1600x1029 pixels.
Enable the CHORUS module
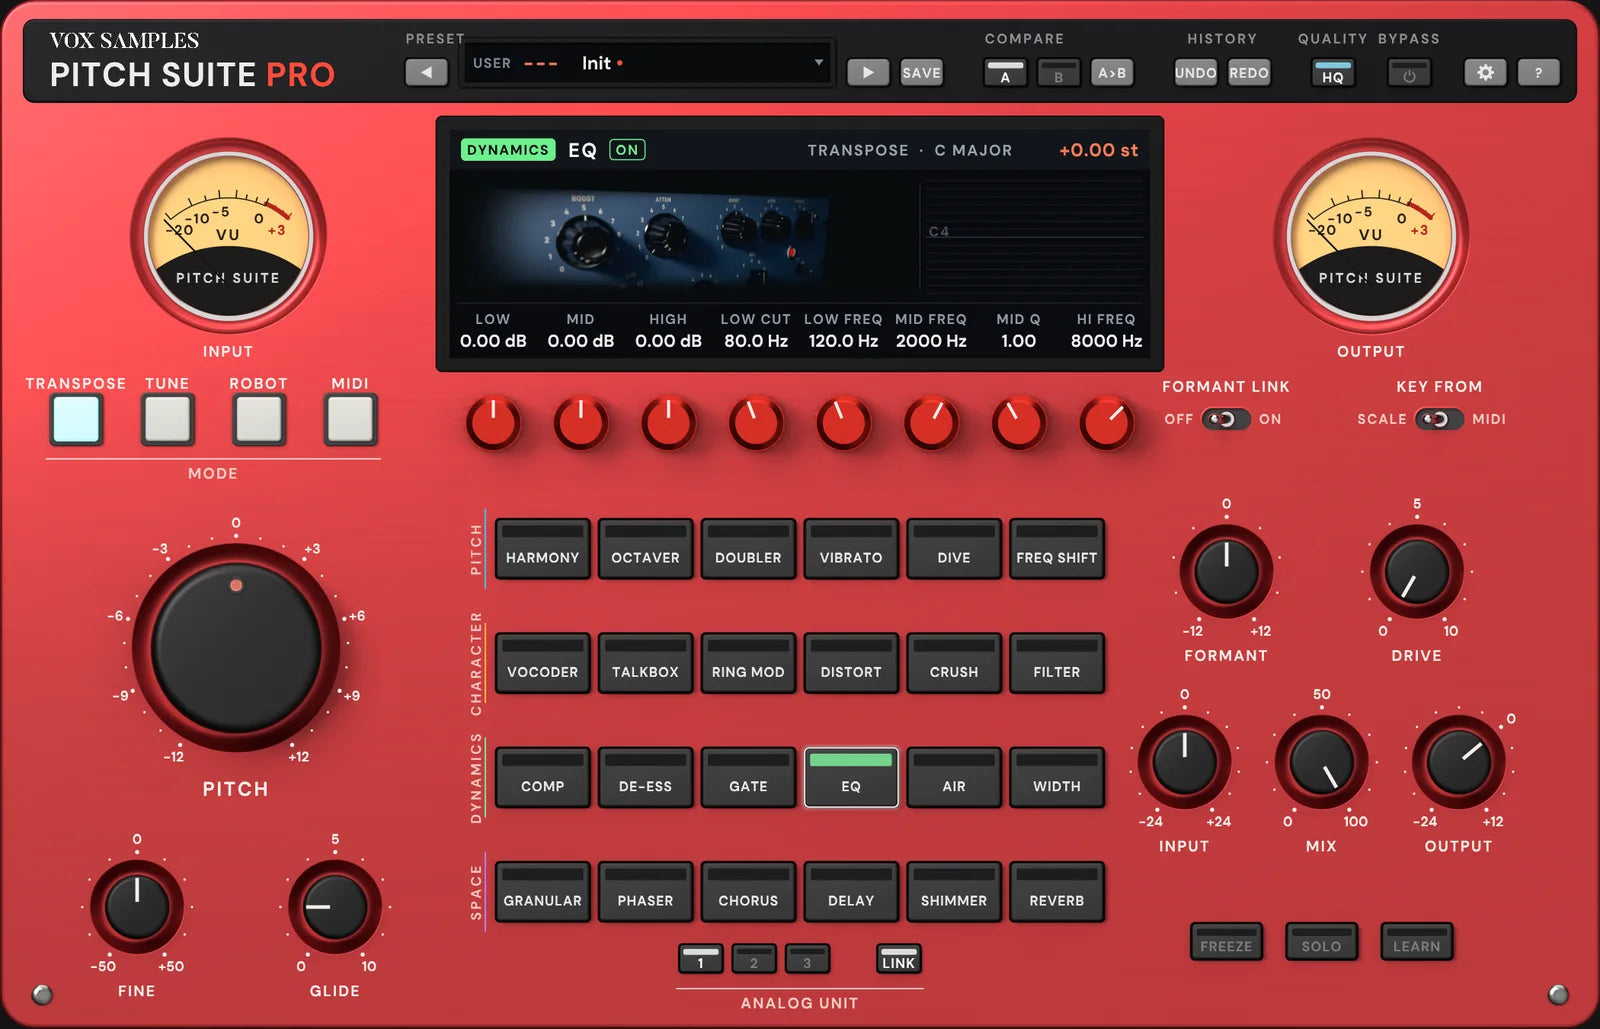[748, 891]
